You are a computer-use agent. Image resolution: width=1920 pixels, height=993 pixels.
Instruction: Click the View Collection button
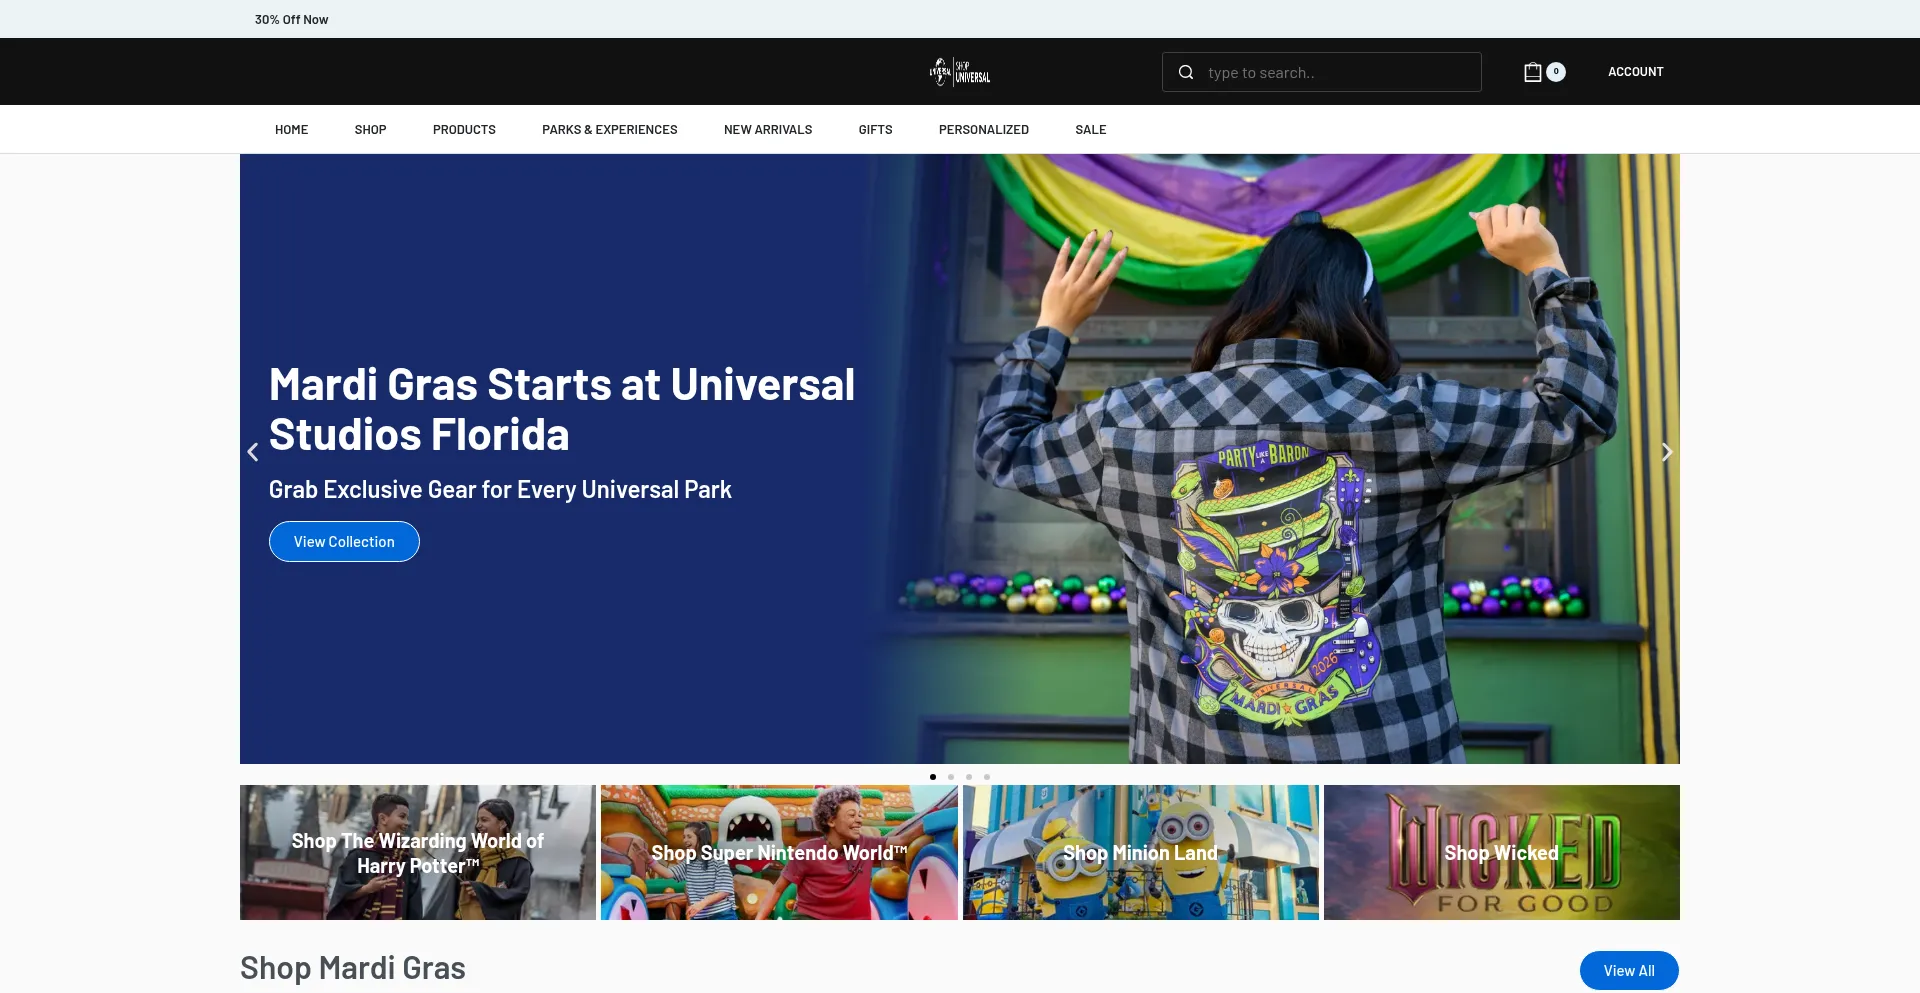coord(344,542)
